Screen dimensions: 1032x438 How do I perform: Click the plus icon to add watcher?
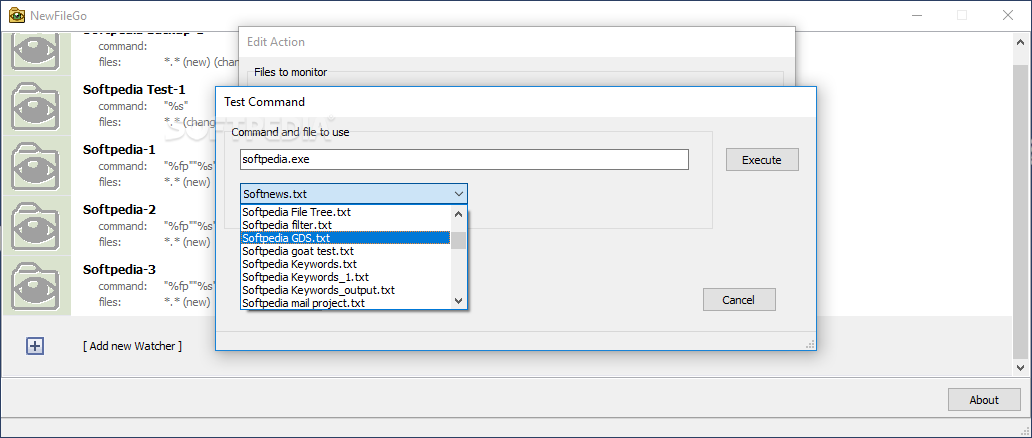pos(35,346)
